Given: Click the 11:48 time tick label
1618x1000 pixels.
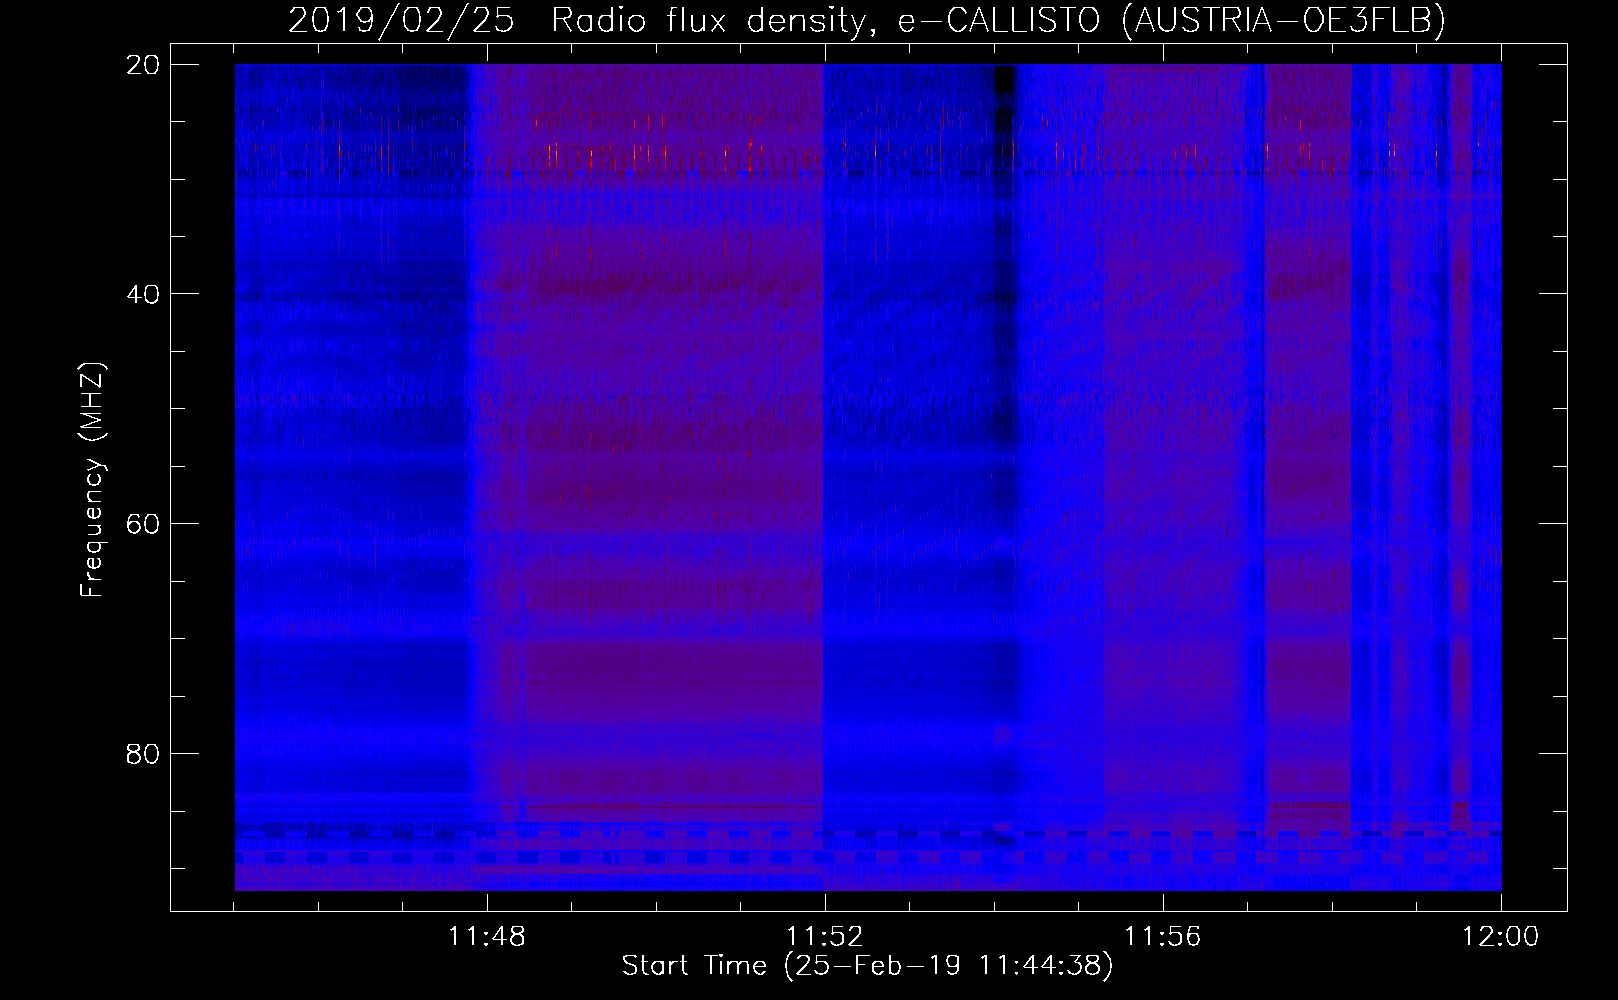Looking at the screenshot, I should (x=487, y=937).
